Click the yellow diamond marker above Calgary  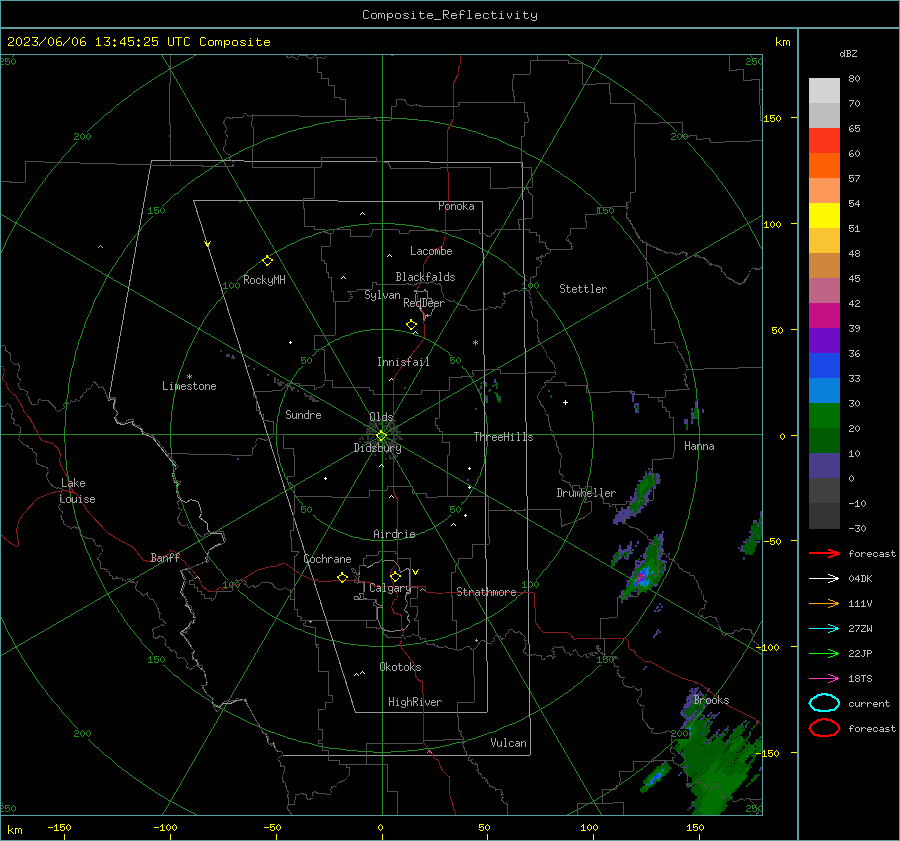(x=395, y=576)
